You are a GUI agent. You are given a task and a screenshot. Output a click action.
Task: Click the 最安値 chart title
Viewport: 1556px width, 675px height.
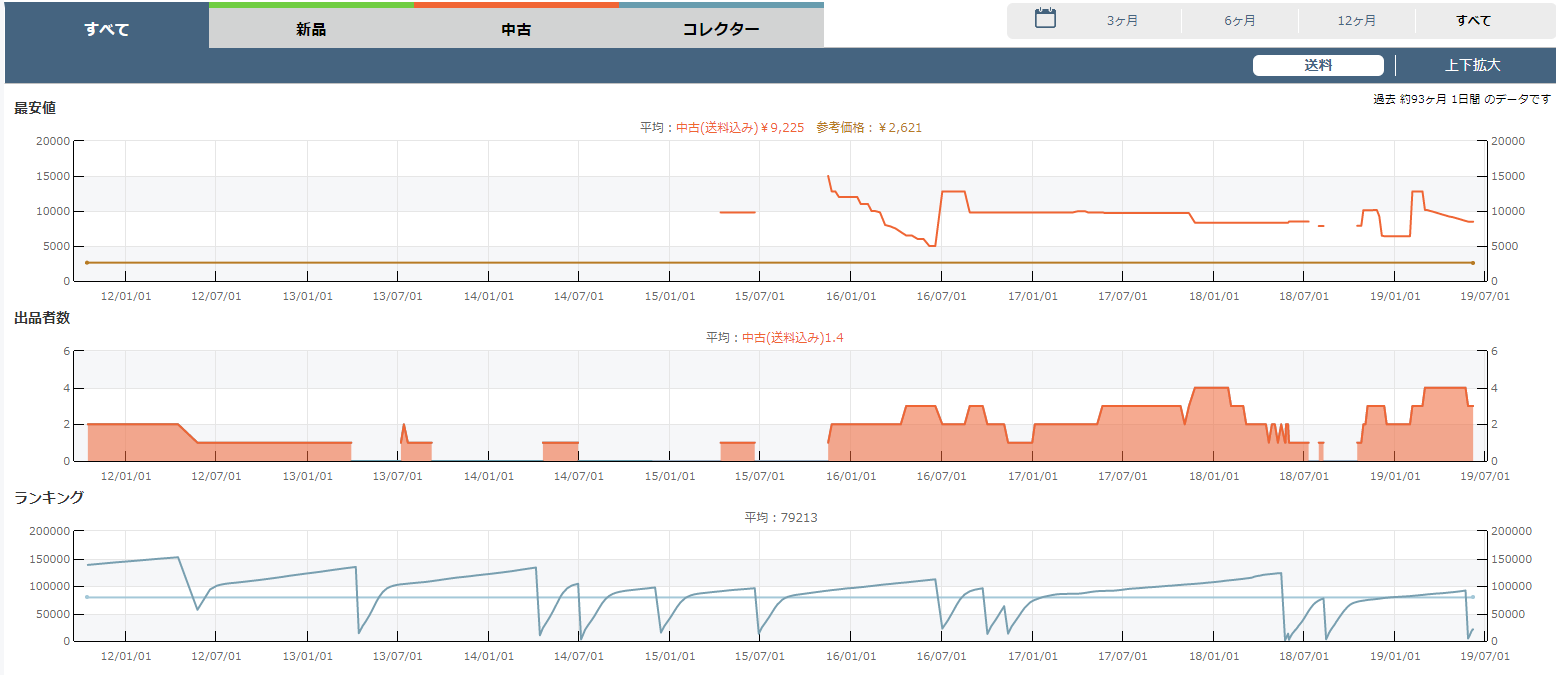[x=35, y=108]
